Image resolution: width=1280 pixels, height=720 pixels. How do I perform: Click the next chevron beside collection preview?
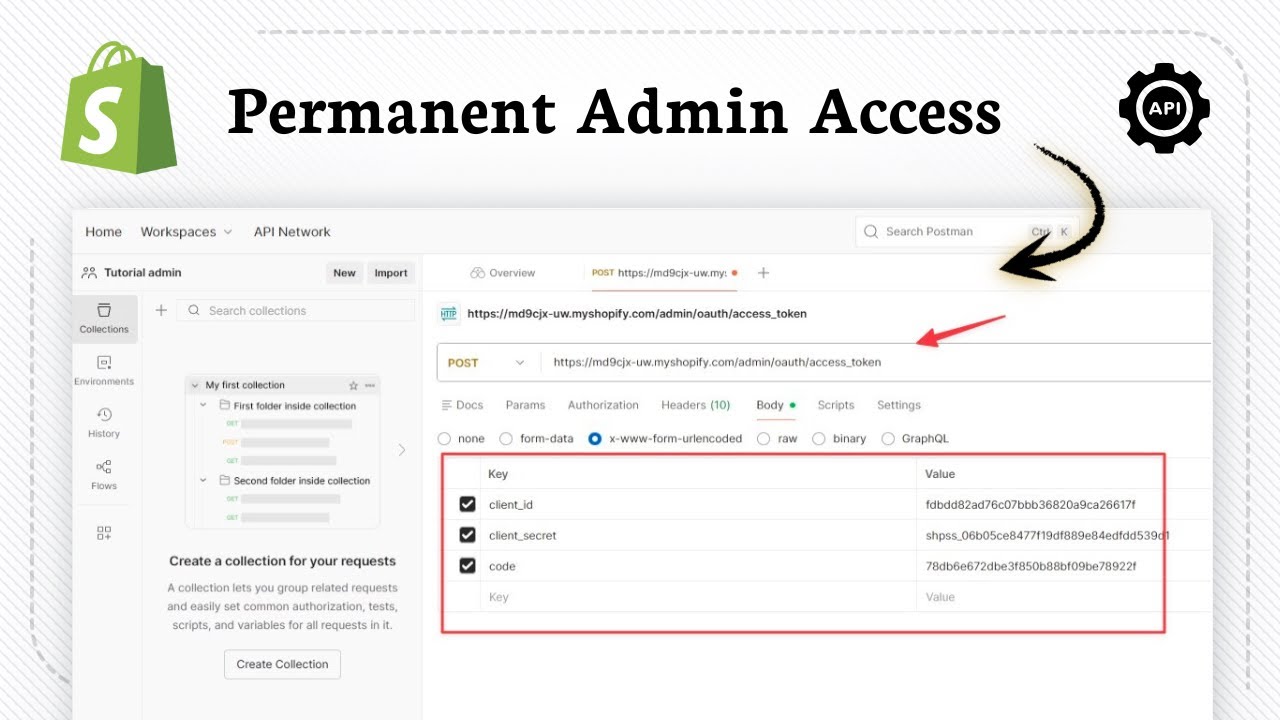coord(402,450)
